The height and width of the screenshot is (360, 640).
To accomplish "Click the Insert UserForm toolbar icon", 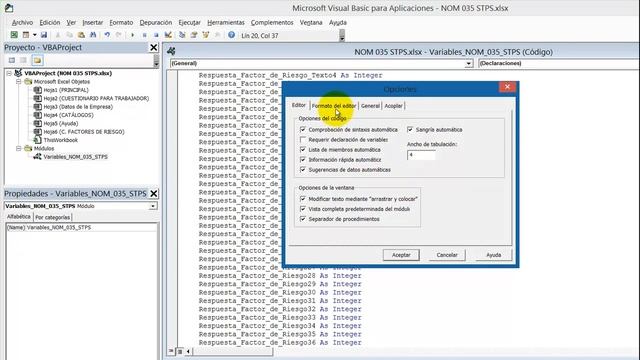I will tap(26, 35).
